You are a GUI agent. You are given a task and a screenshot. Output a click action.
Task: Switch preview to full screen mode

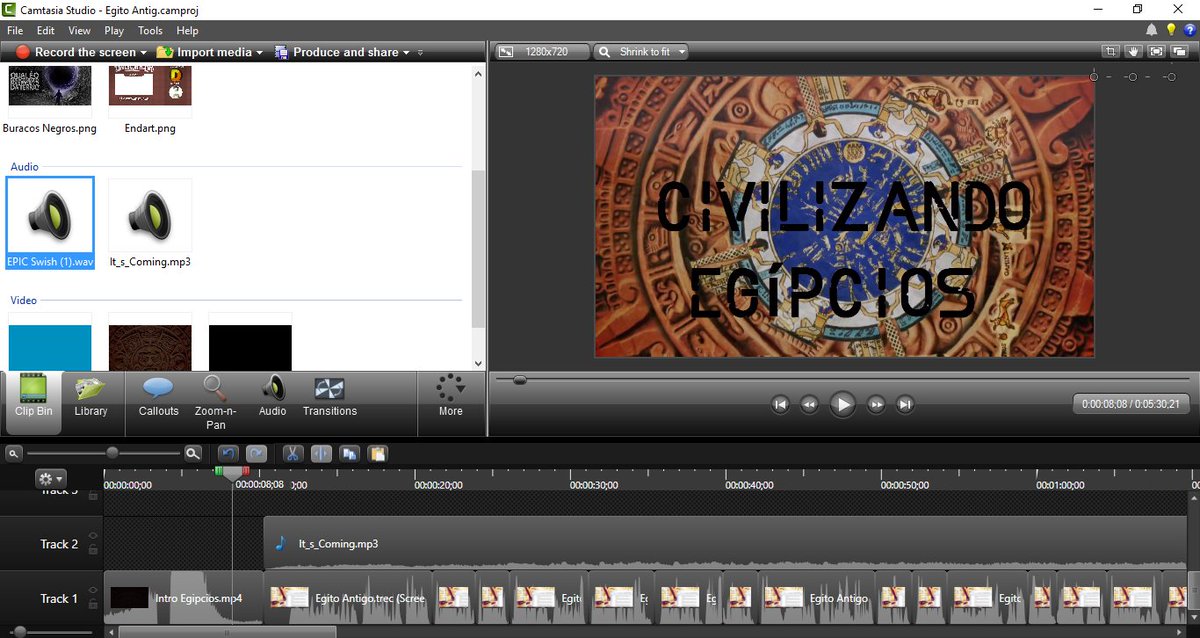1156,51
